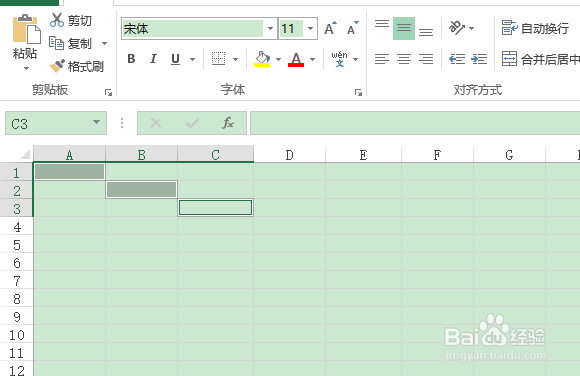Expand the Copy (复制) dropdown arrow
580x376 pixels.
104,44
